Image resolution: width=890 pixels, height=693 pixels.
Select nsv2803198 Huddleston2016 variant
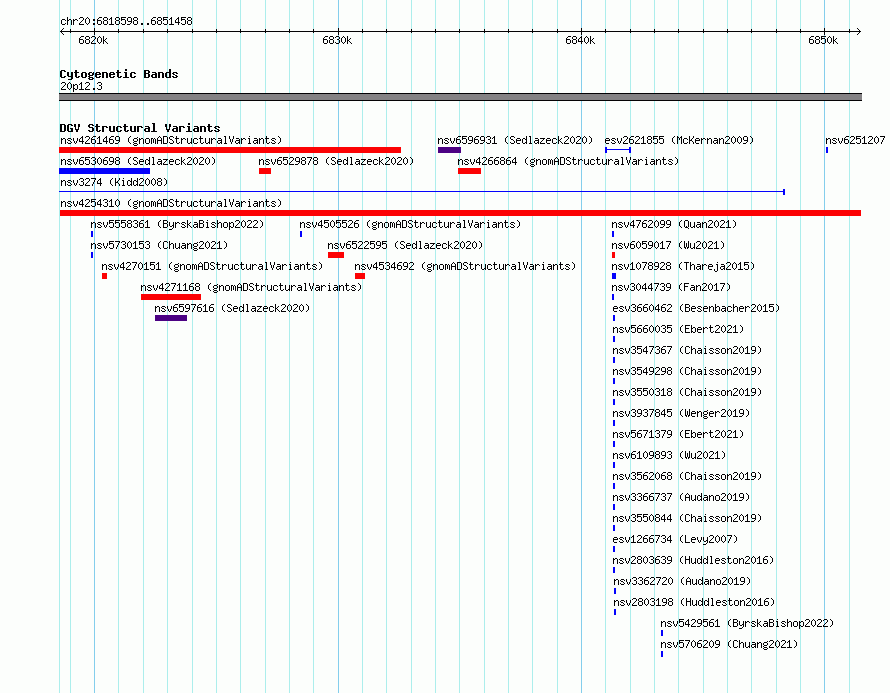point(694,602)
